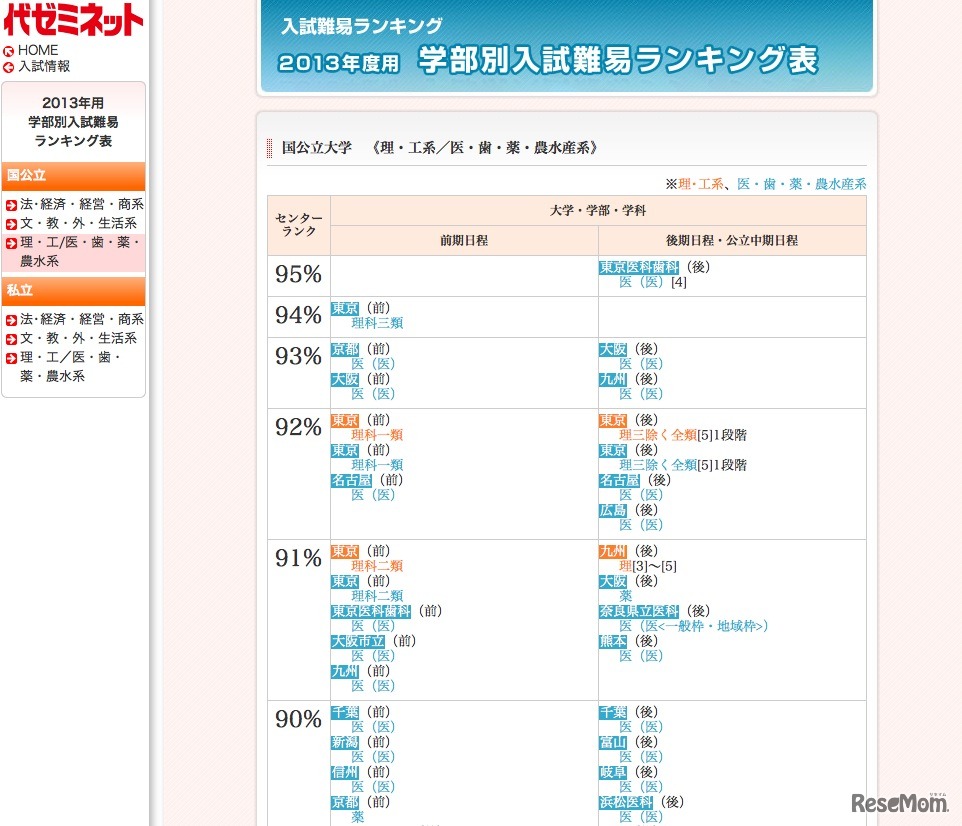The image size is (962, 826).
Task: Open orange 理科二類 entry in 91% row
Action: pyautogui.click(x=377, y=566)
